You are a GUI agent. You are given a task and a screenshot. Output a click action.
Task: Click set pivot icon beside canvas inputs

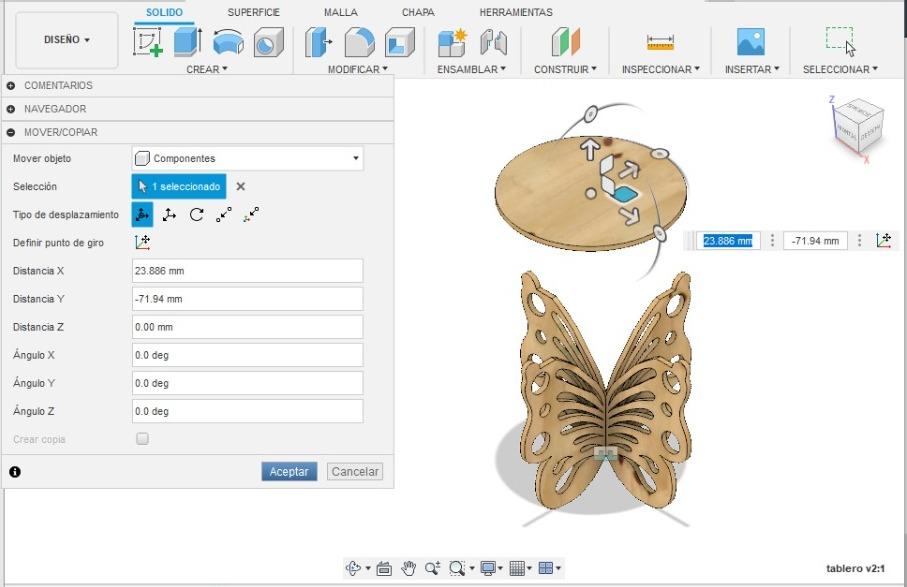(884, 240)
